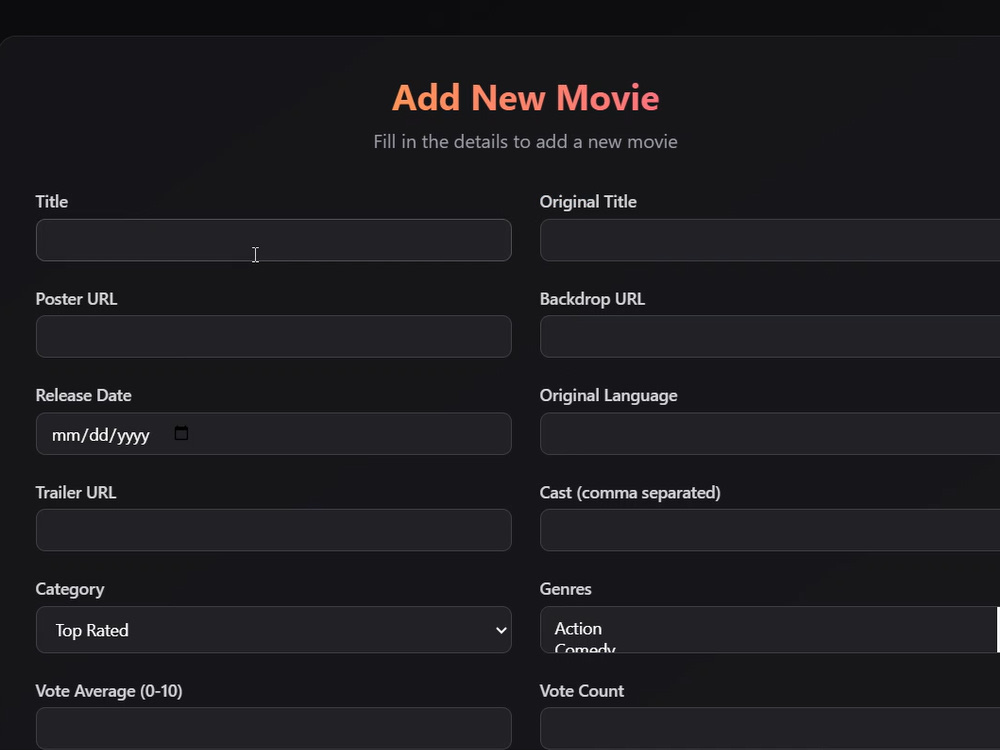Click the Release Date label
The image size is (1000, 750).
point(84,395)
